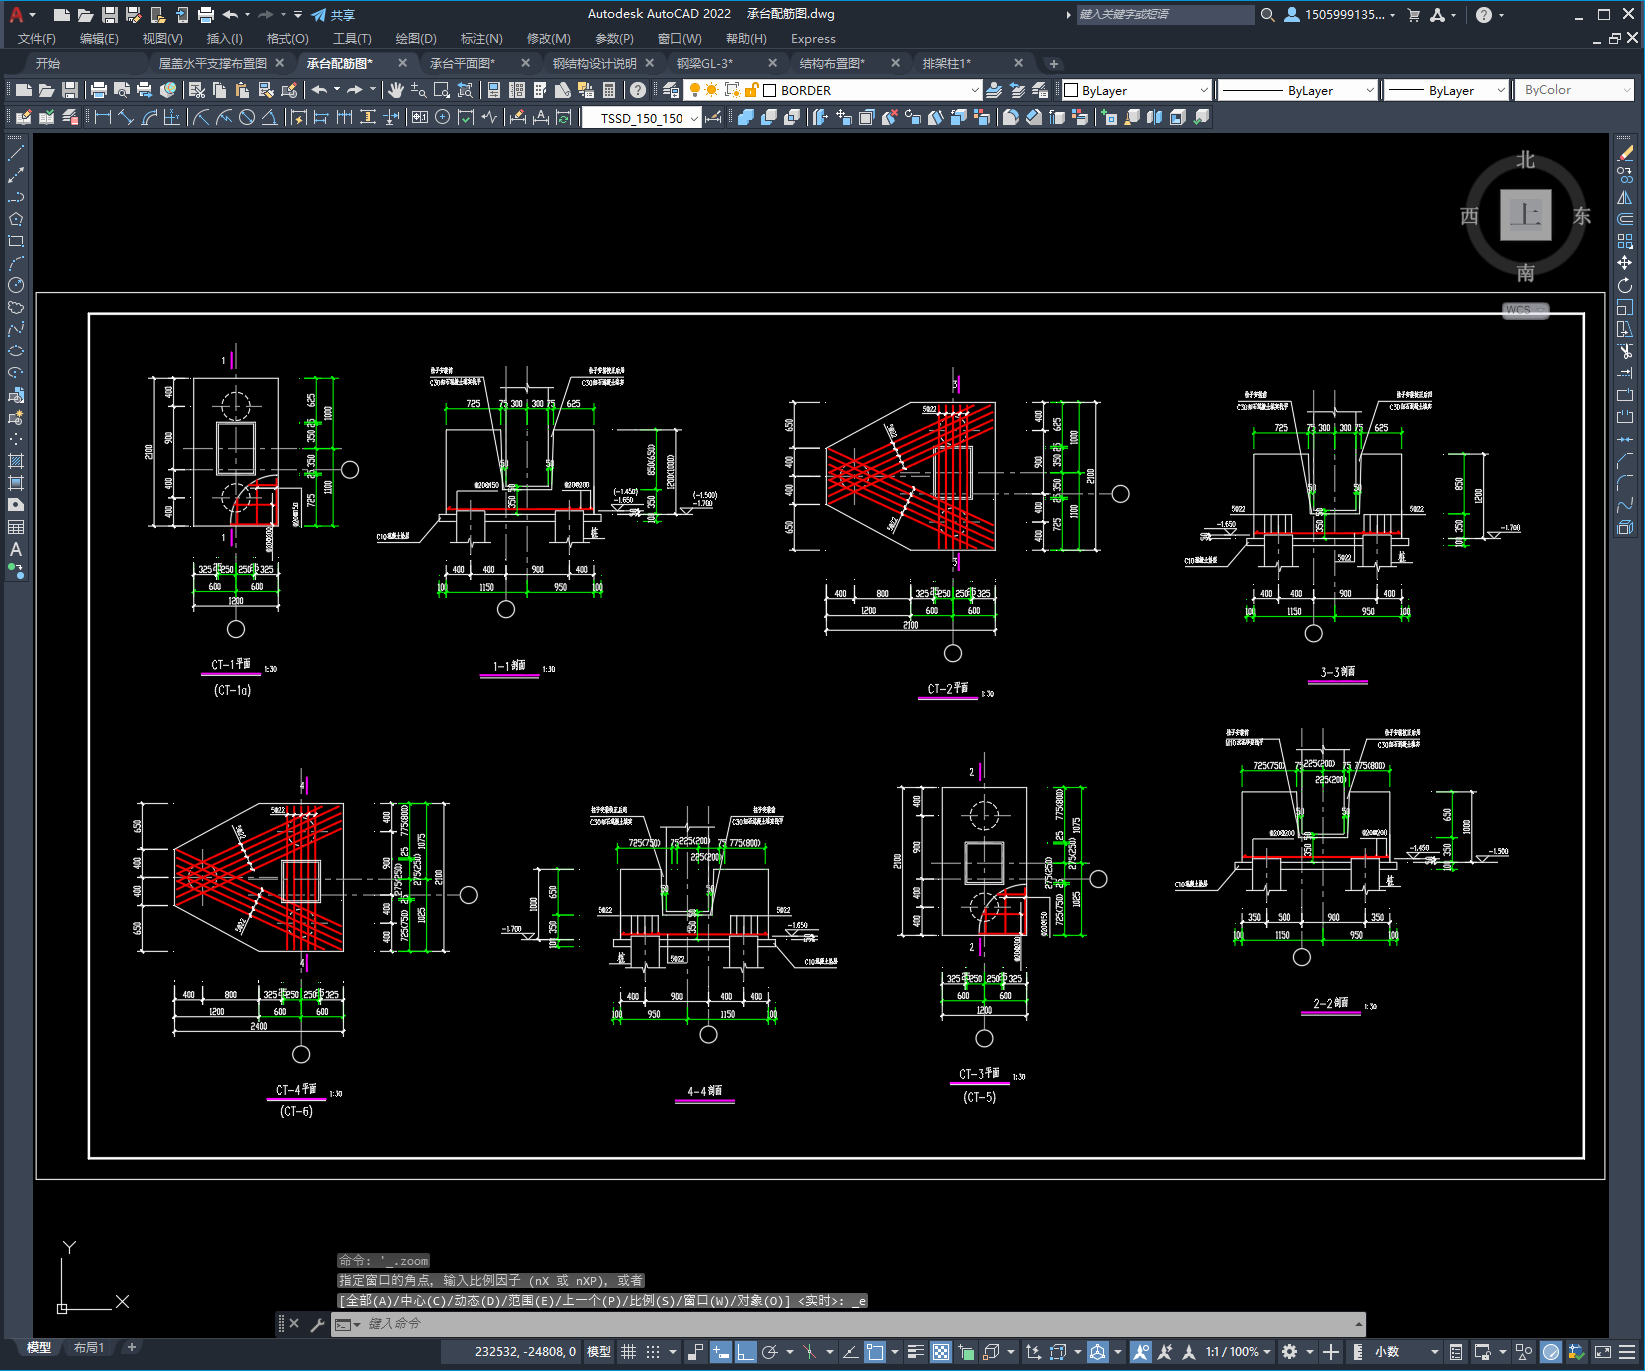Close the 钢梁GL-3* drawing tab
The image size is (1645, 1371).
[772, 63]
